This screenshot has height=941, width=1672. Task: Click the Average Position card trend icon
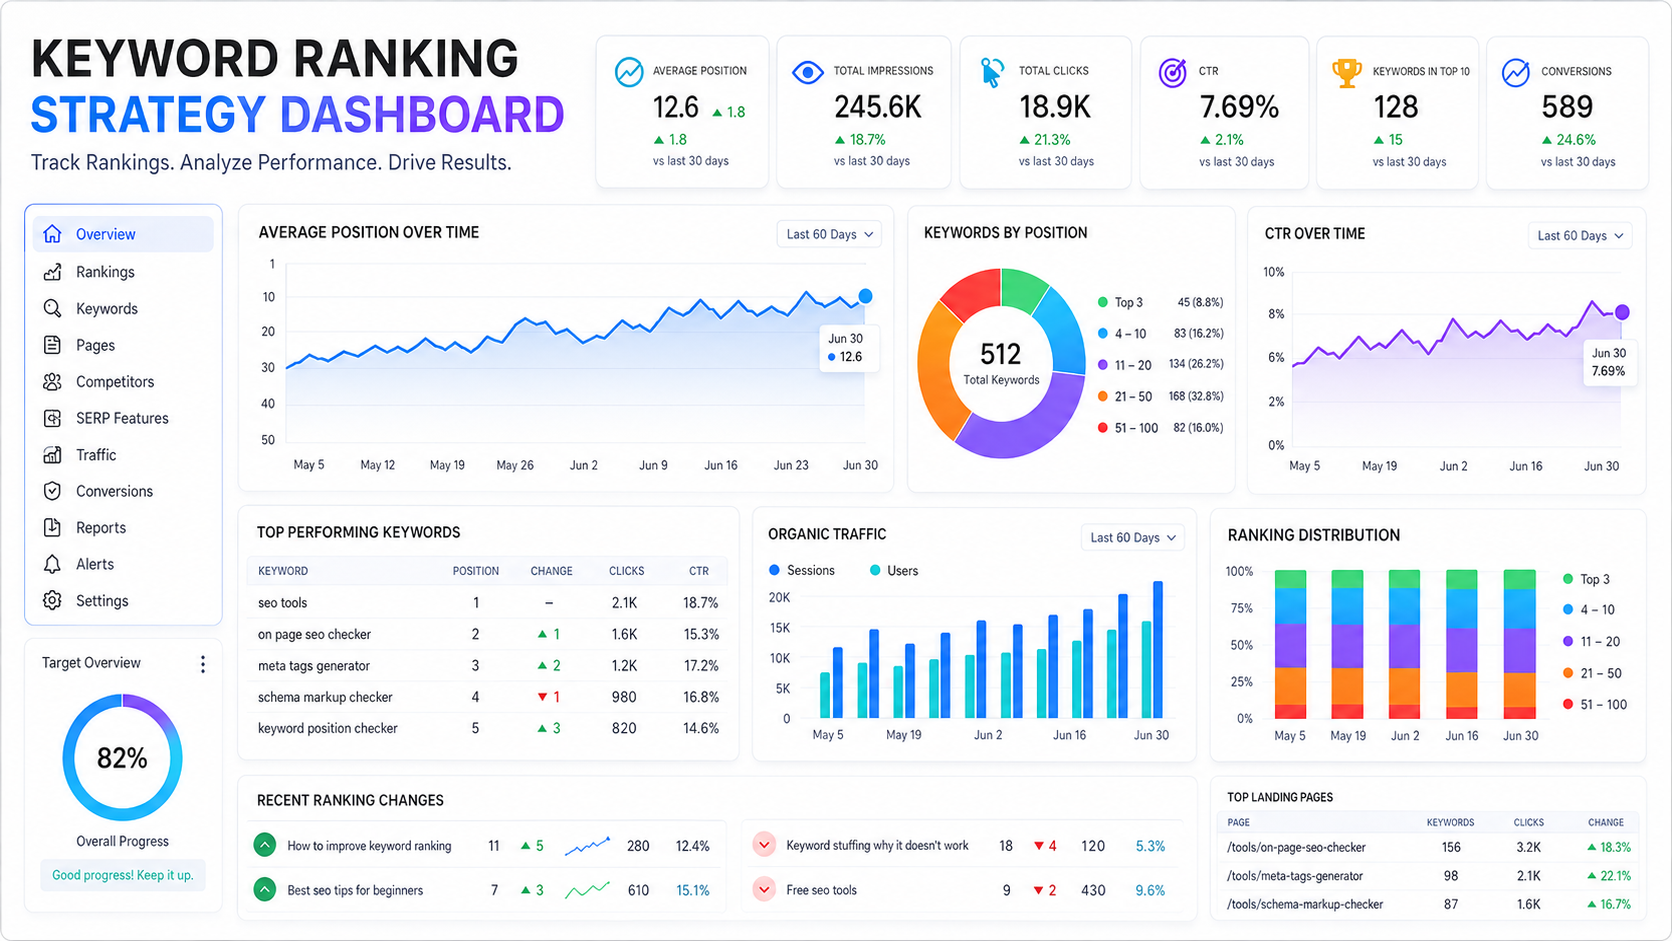[629, 72]
